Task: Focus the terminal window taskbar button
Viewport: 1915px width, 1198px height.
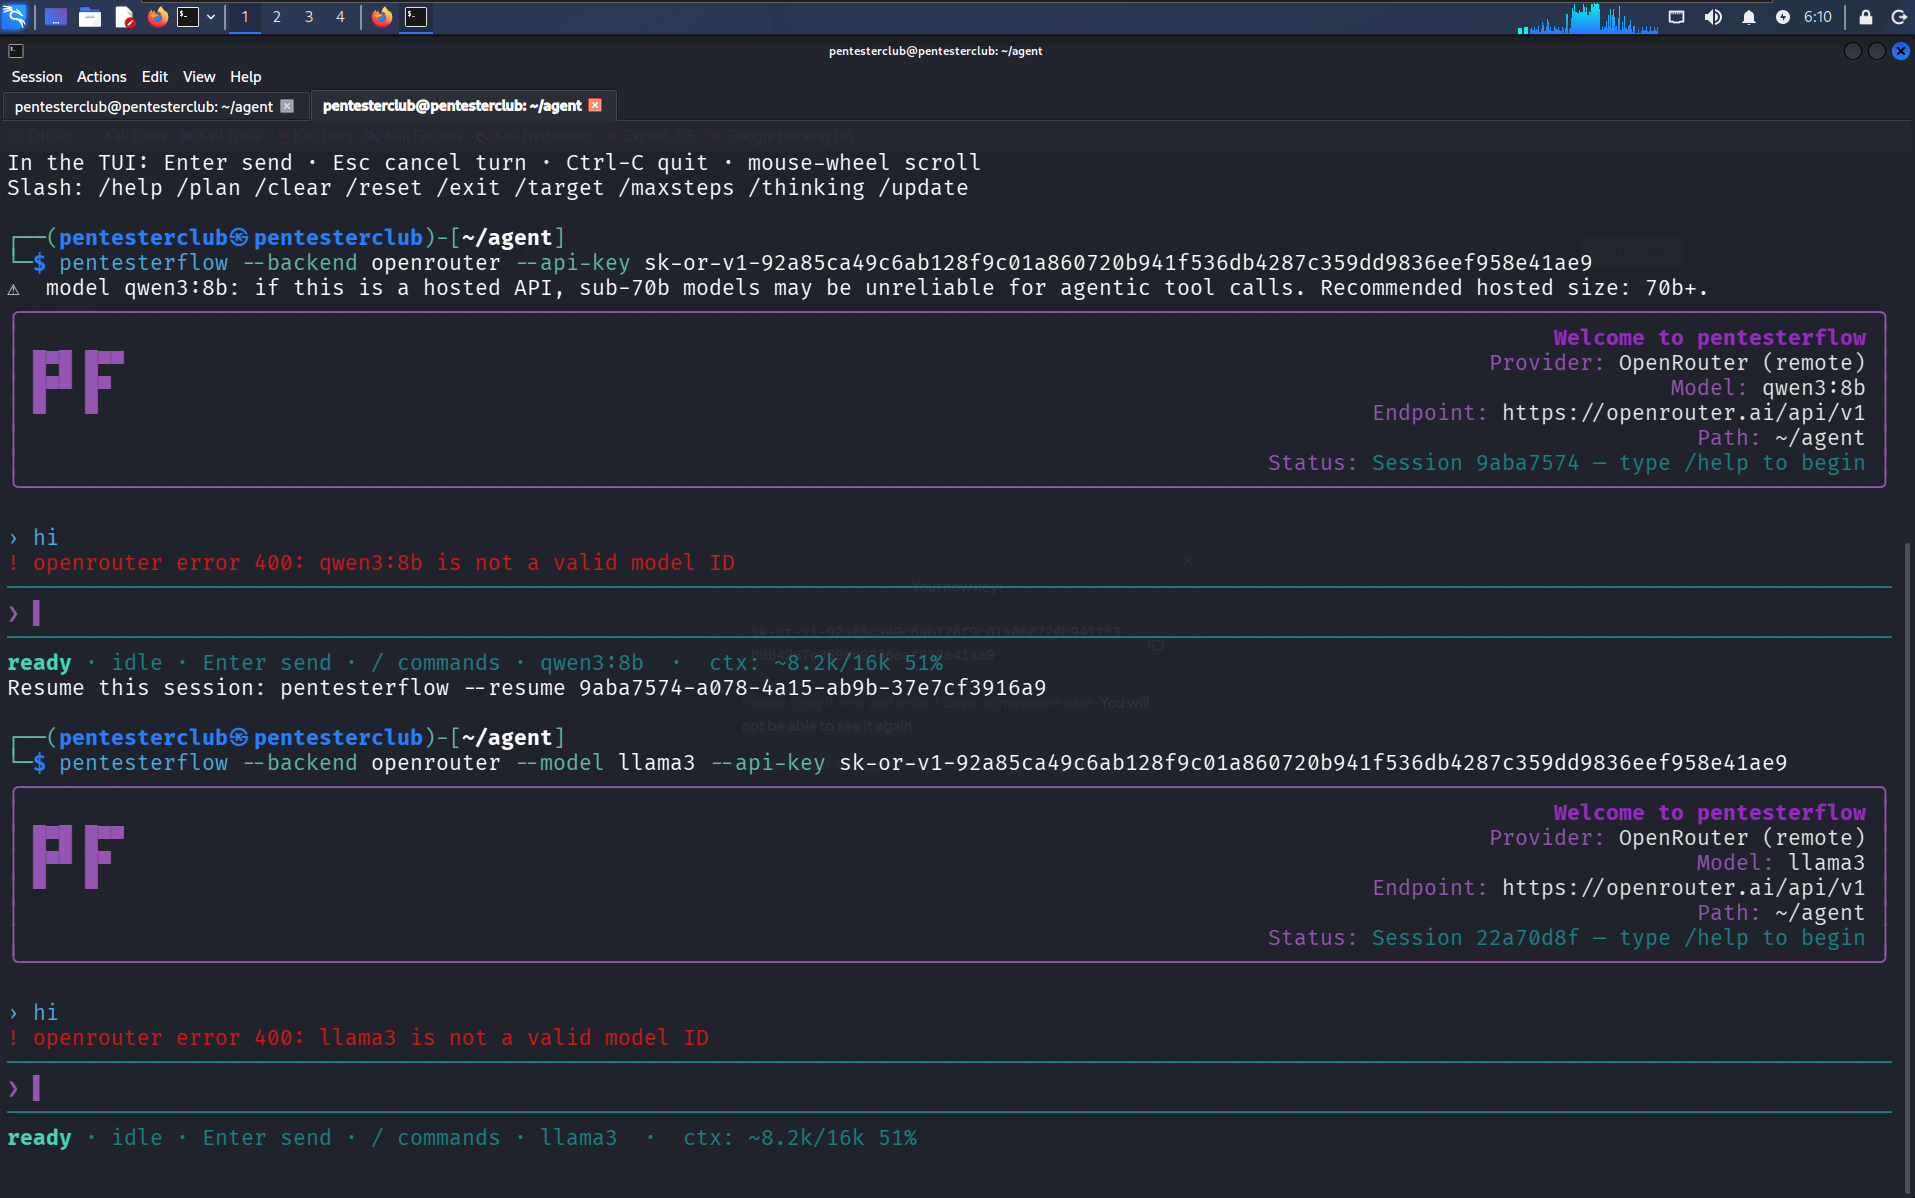Action: point(416,17)
